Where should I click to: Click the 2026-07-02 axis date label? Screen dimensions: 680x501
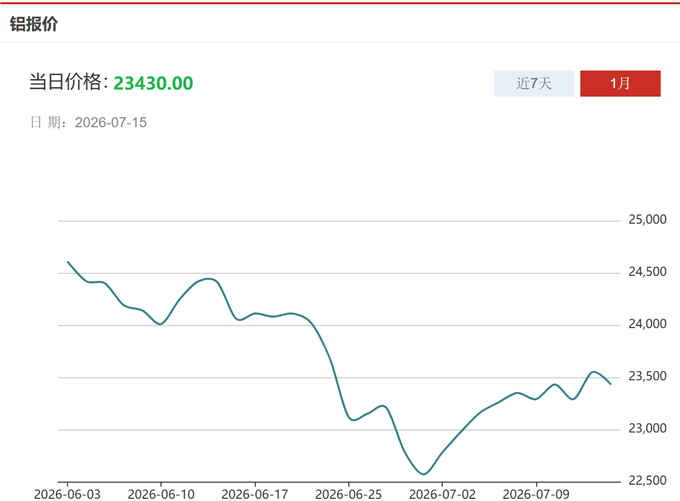(442, 494)
